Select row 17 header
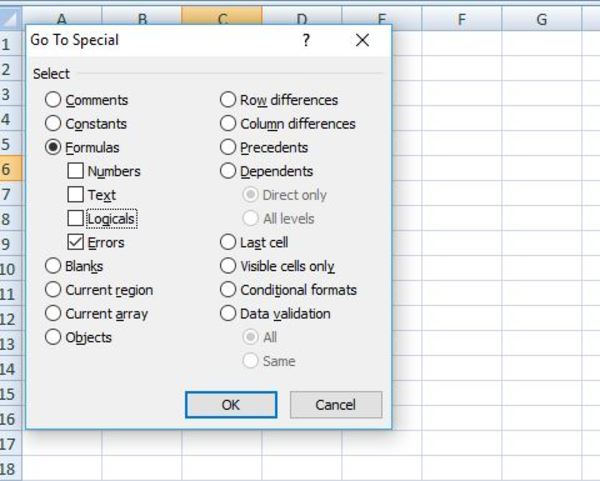Viewport: 600px width, 481px height. [x=10, y=444]
